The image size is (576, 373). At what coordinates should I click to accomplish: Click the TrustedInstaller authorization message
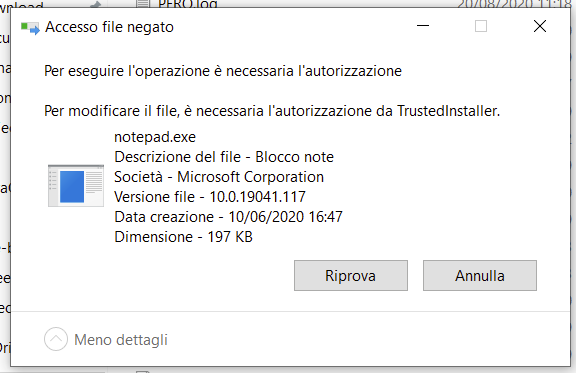272,111
